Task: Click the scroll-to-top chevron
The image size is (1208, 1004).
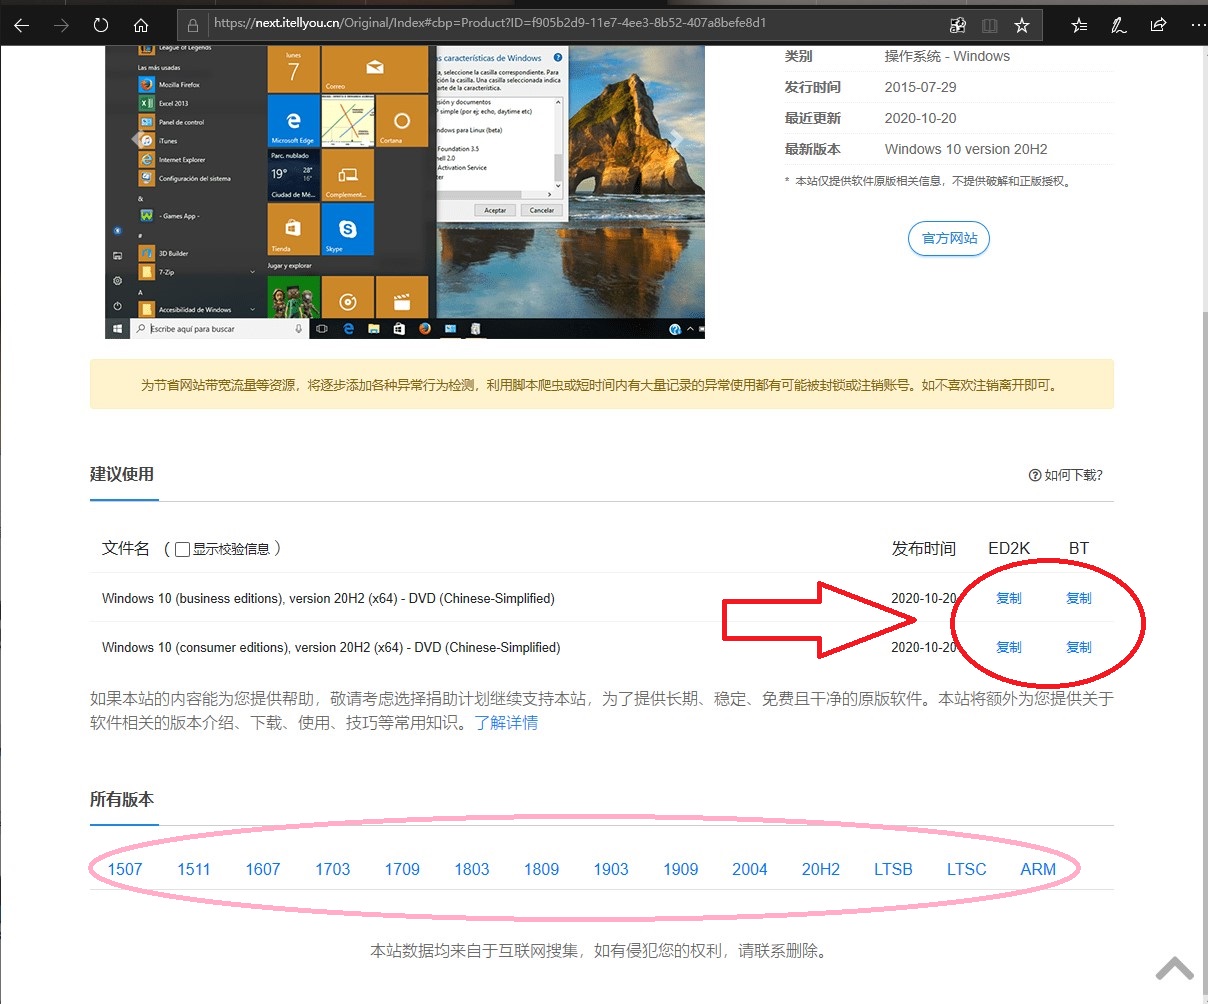Action: coord(1175,968)
